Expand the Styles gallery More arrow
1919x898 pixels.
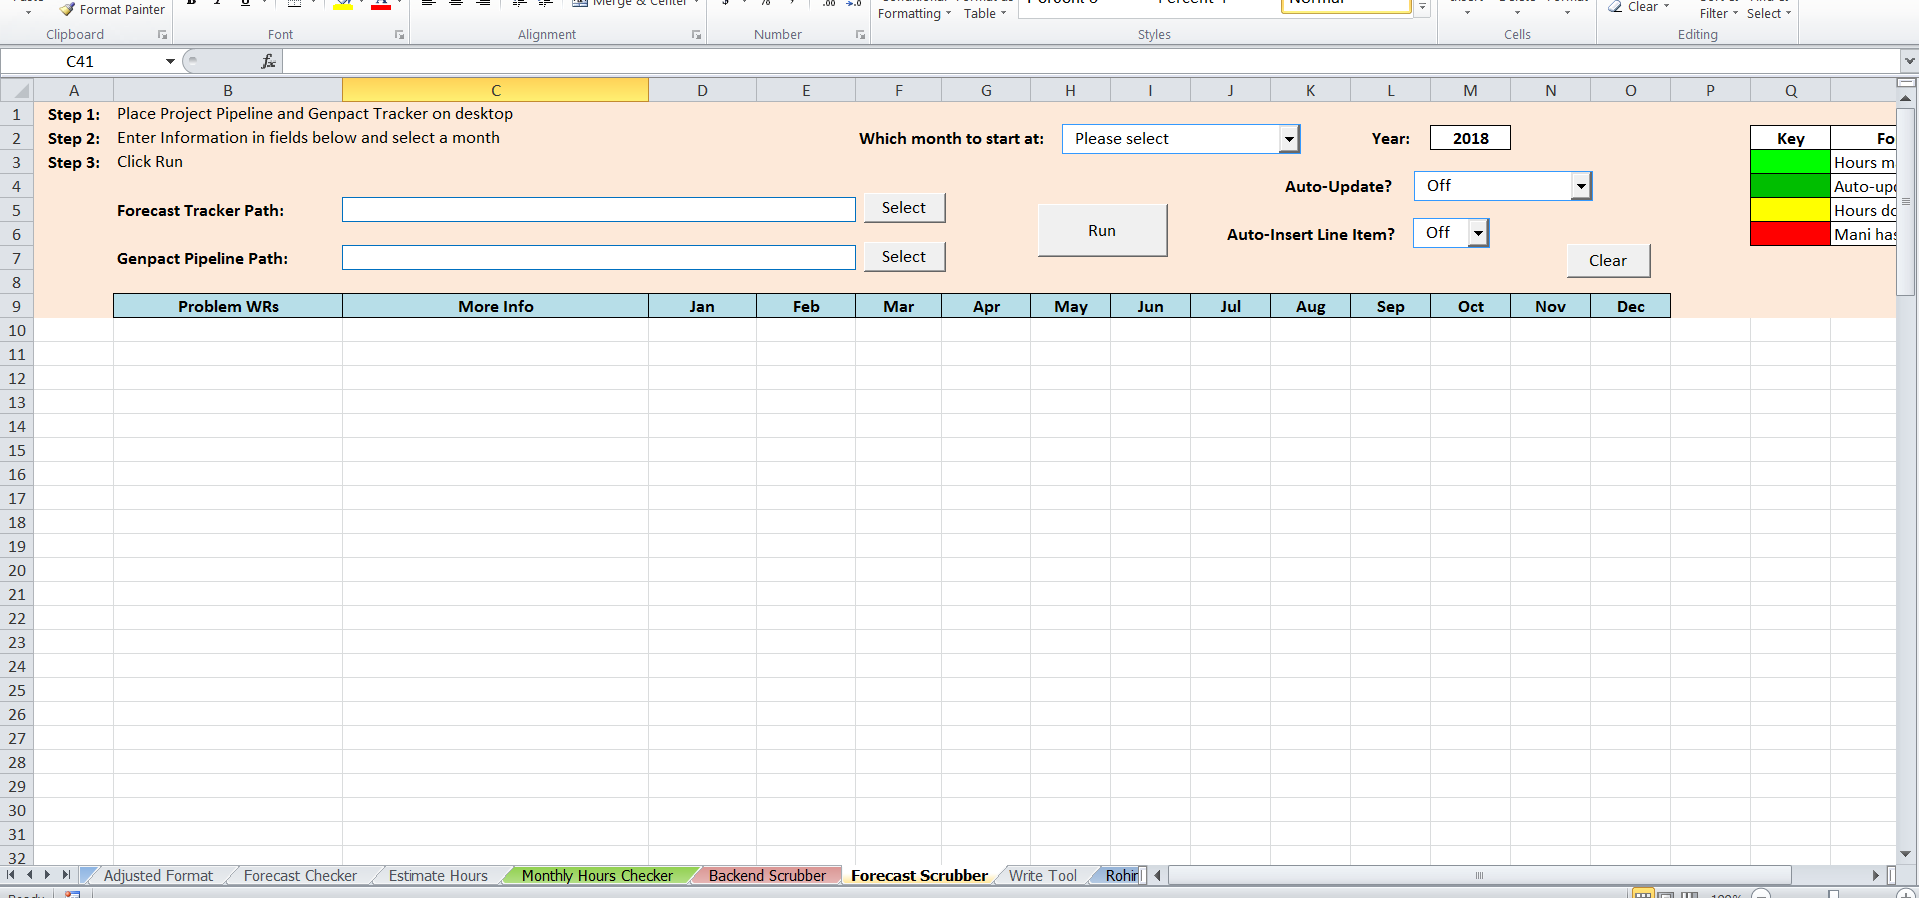tap(1422, 7)
